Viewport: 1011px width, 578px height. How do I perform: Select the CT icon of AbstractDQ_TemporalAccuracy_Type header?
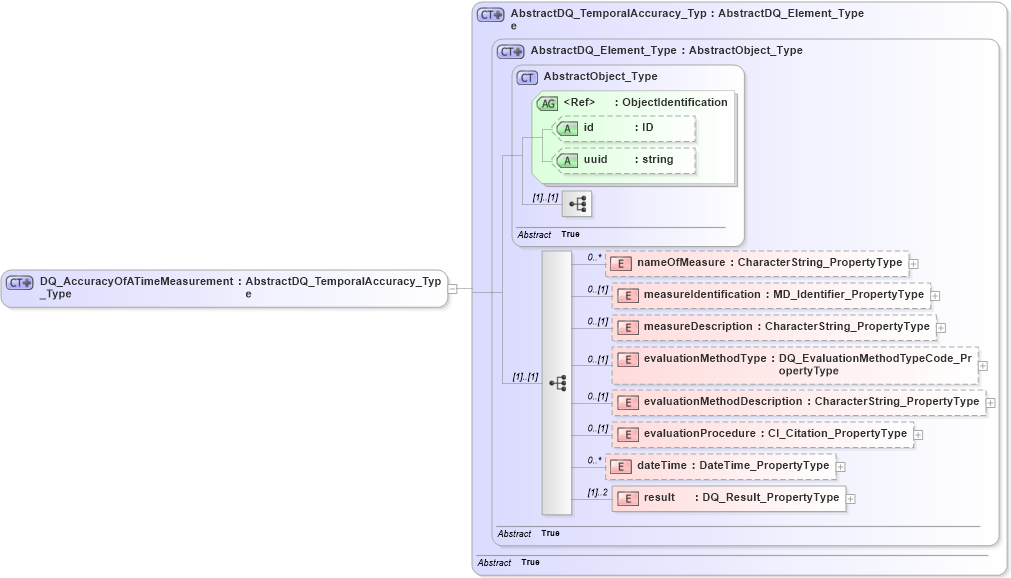point(489,14)
